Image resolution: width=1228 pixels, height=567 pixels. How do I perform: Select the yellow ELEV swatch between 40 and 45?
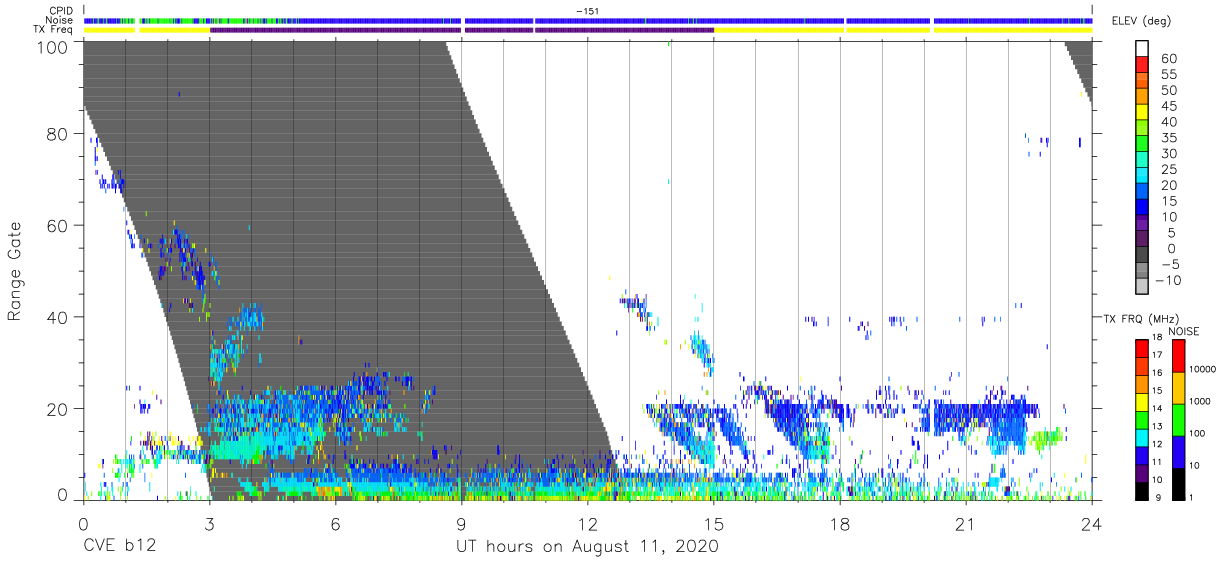tap(1142, 113)
